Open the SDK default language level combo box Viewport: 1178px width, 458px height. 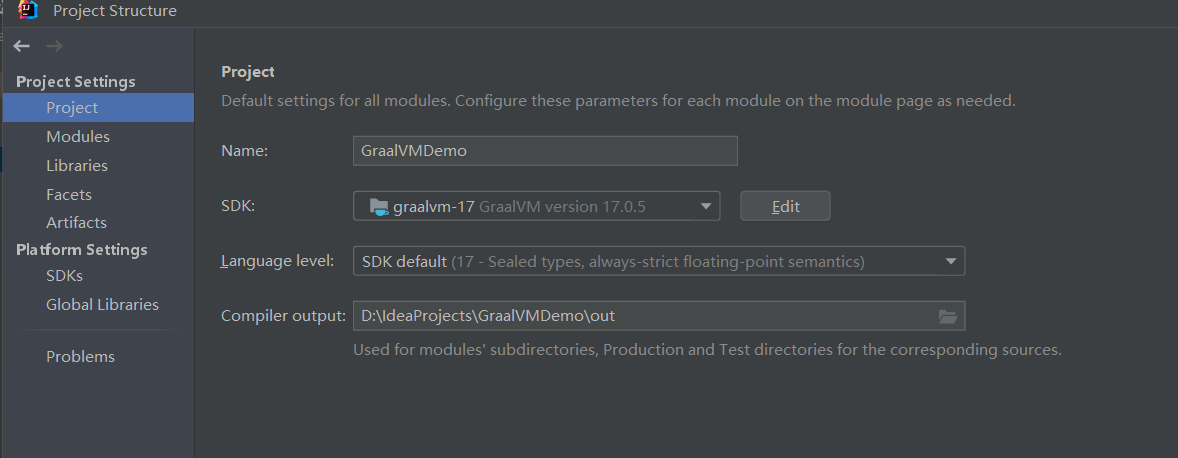[x=650, y=261]
